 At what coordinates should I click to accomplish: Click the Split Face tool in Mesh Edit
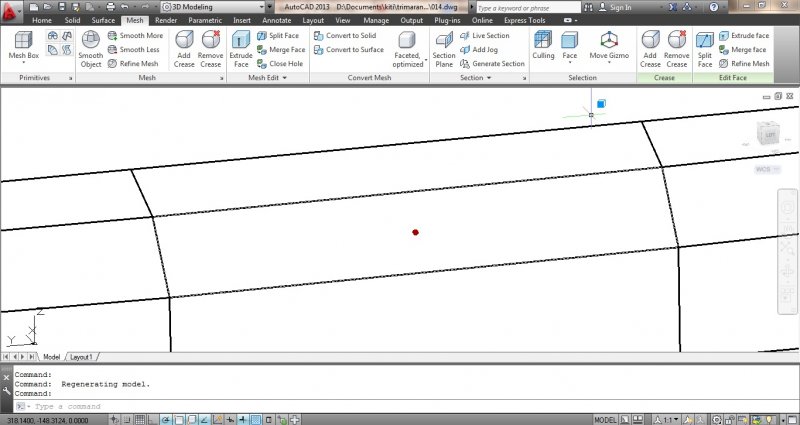(278, 36)
